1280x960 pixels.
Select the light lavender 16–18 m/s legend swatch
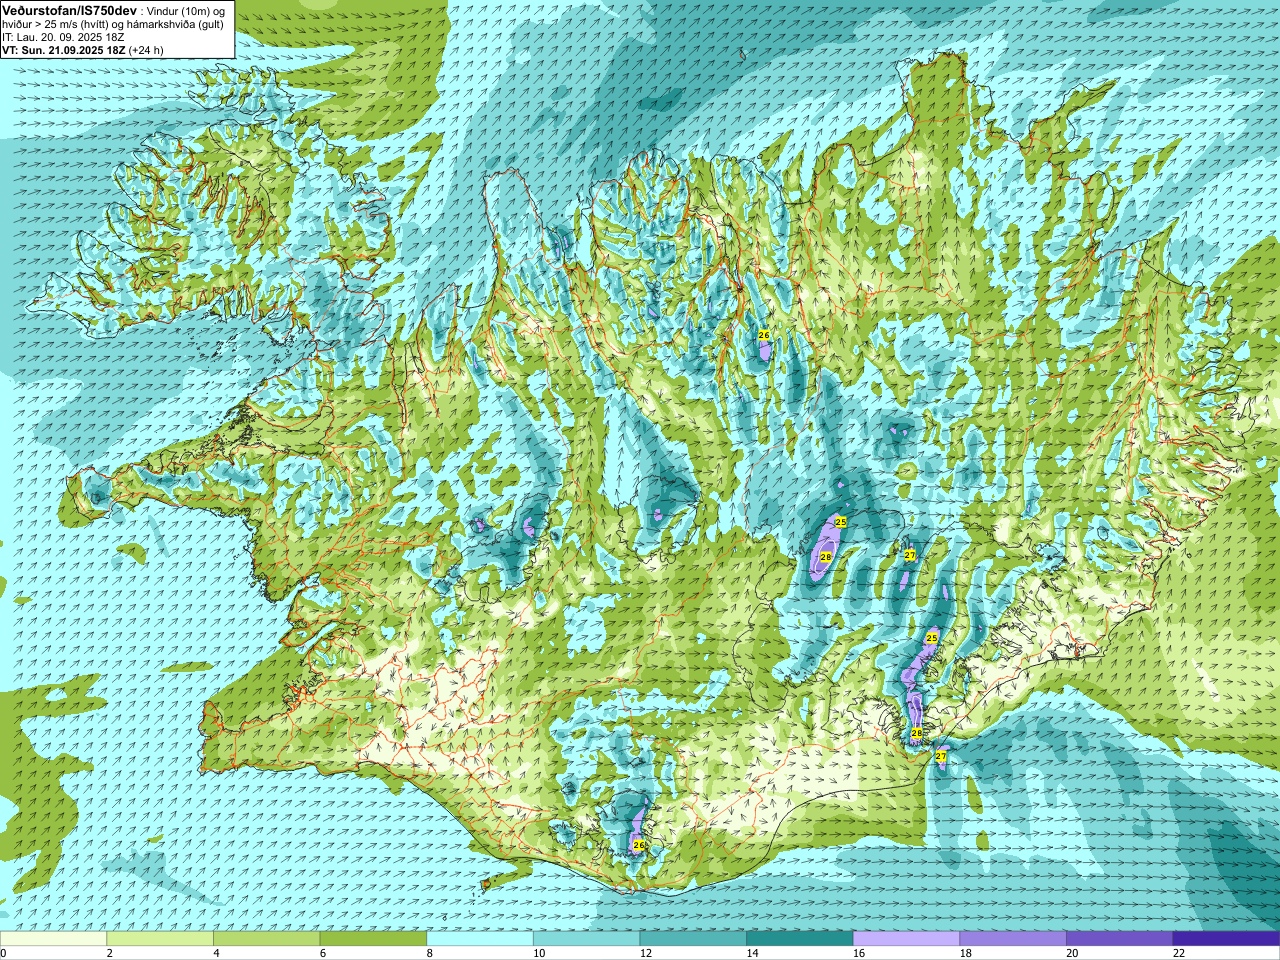[x=906, y=939]
